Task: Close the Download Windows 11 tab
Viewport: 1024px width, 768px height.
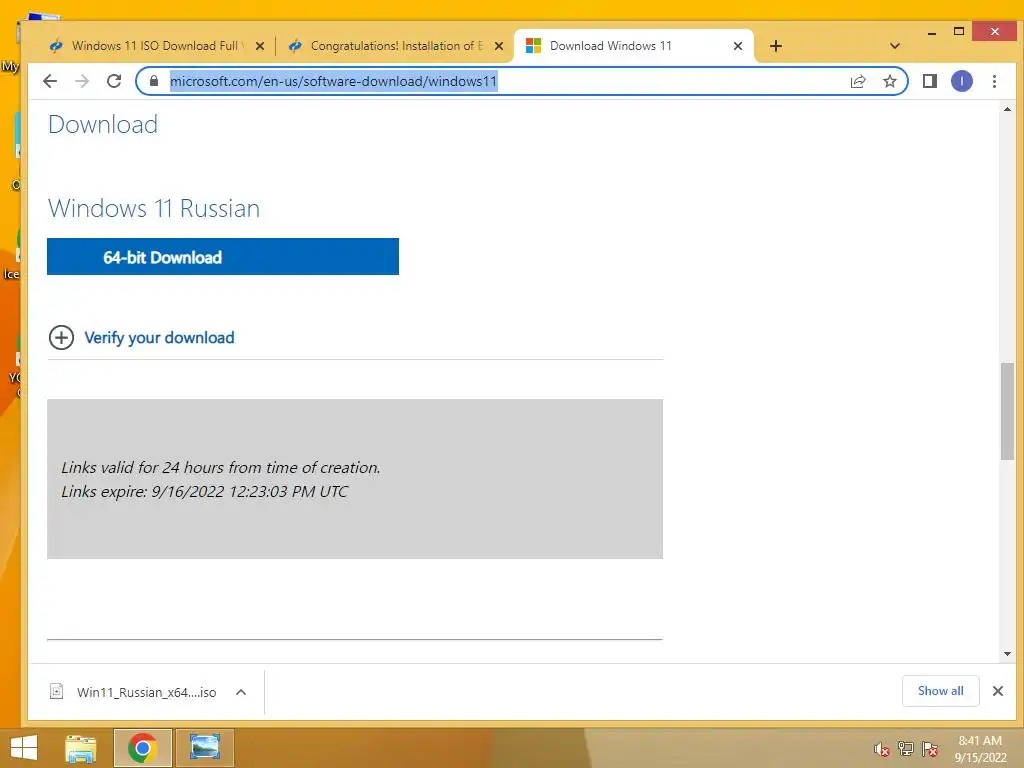Action: click(738, 46)
